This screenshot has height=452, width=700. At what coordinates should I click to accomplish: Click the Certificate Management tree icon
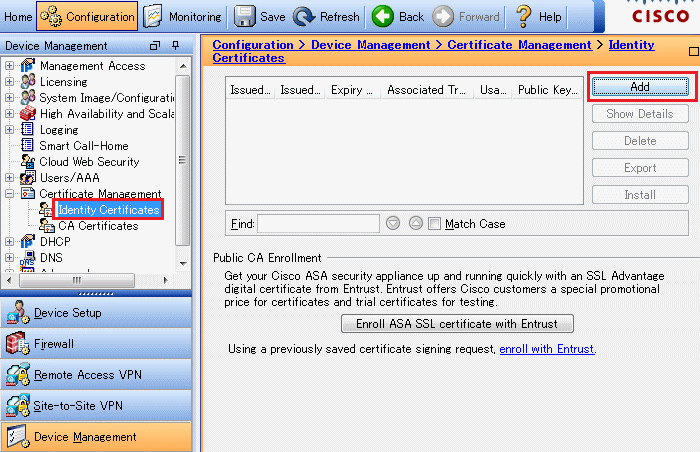click(x=28, y=193)
